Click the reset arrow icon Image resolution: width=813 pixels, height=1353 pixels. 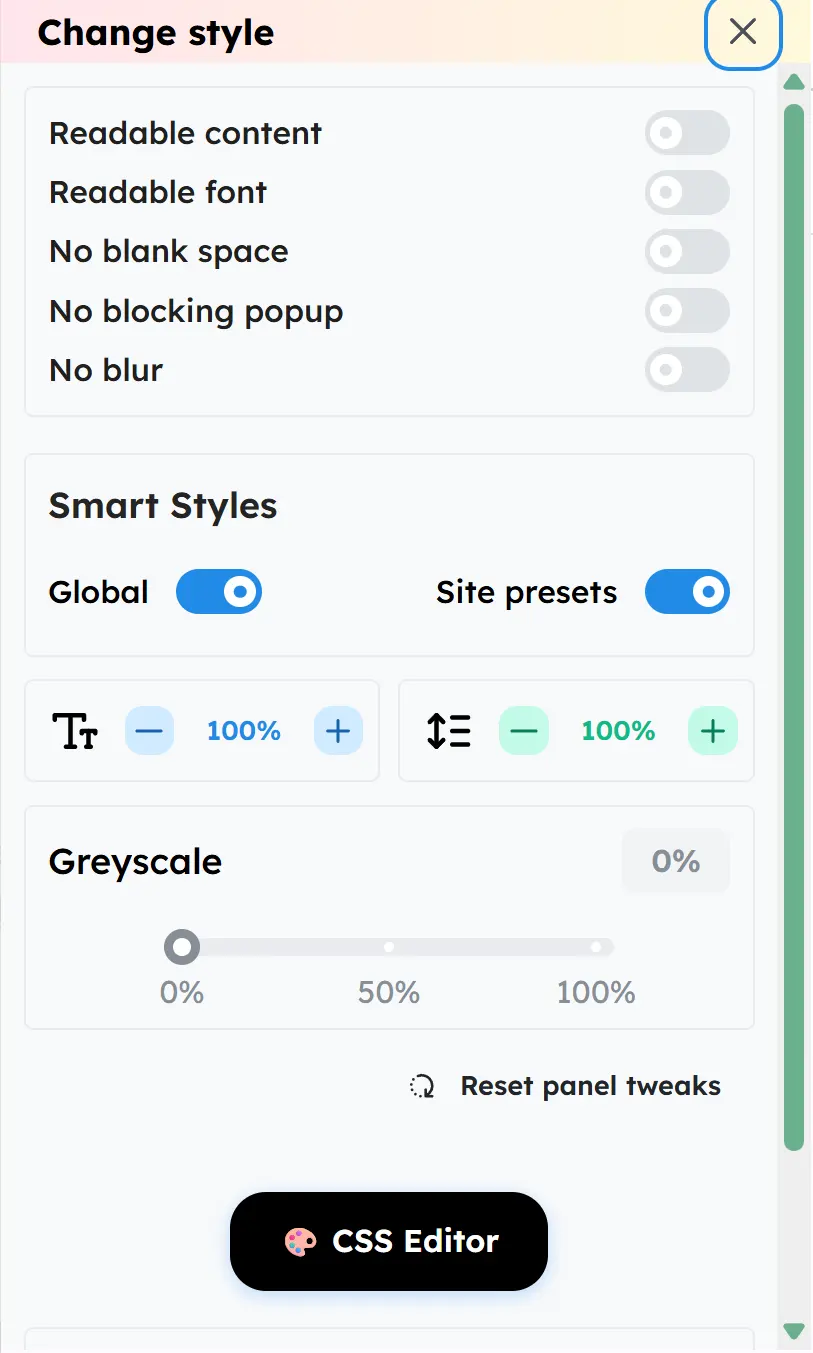click(x=422, y=1086)
